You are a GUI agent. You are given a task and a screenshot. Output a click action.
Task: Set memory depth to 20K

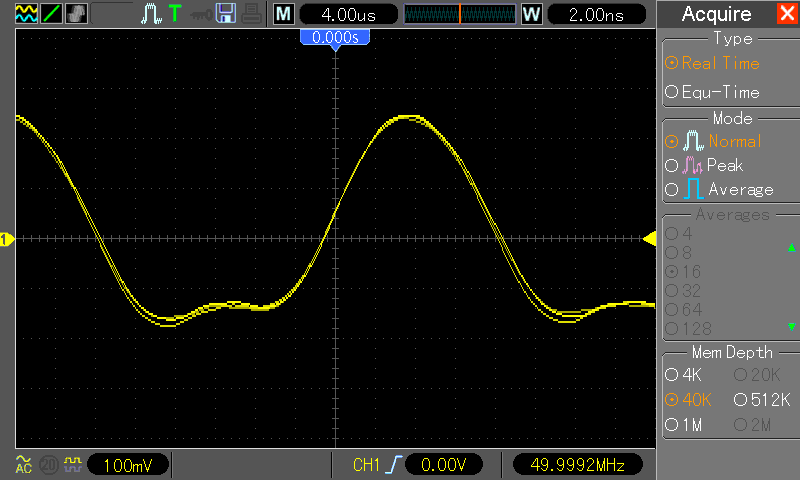(757, 375)
